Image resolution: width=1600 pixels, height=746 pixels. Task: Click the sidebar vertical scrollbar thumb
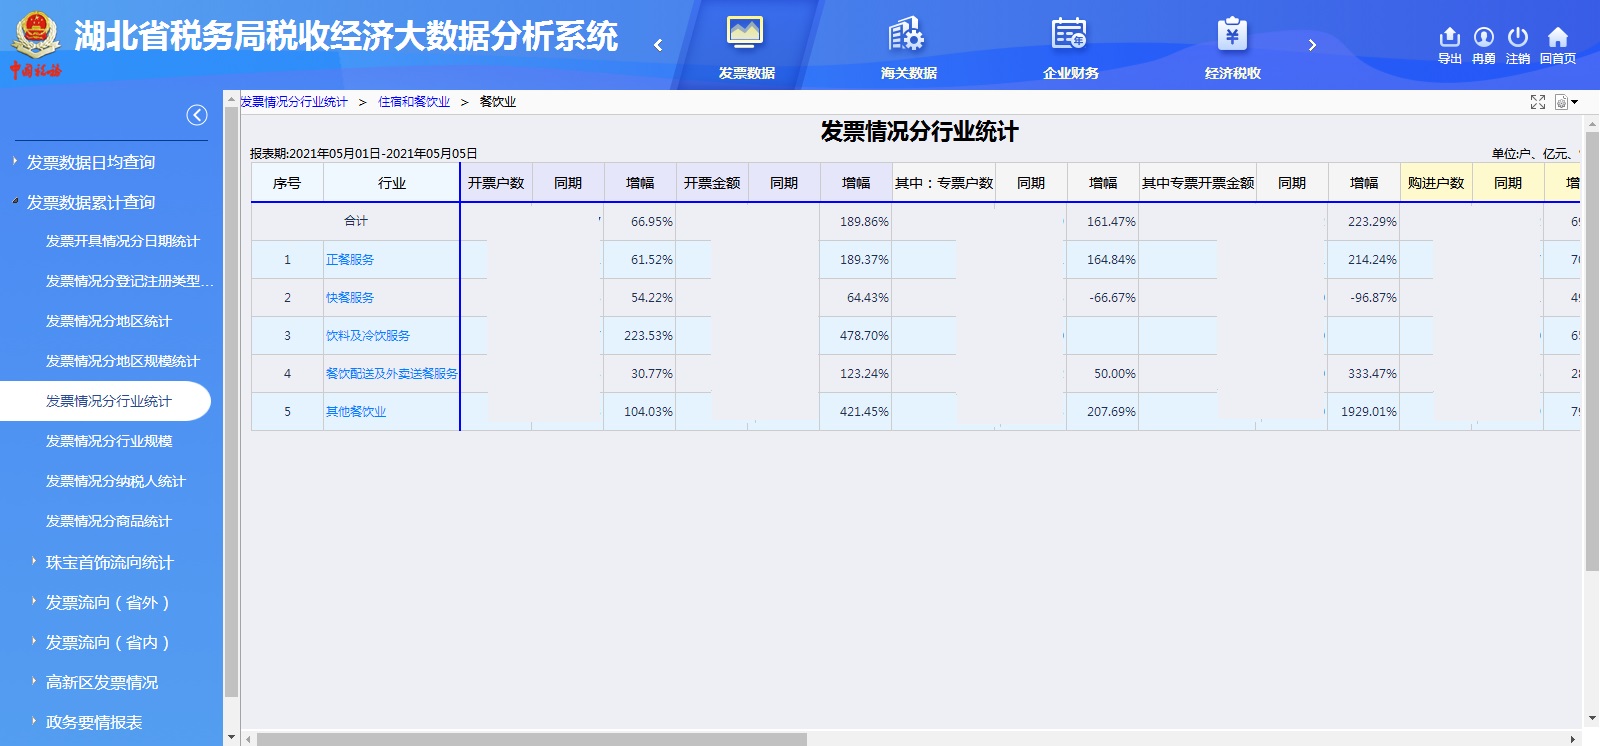[232, 400]
